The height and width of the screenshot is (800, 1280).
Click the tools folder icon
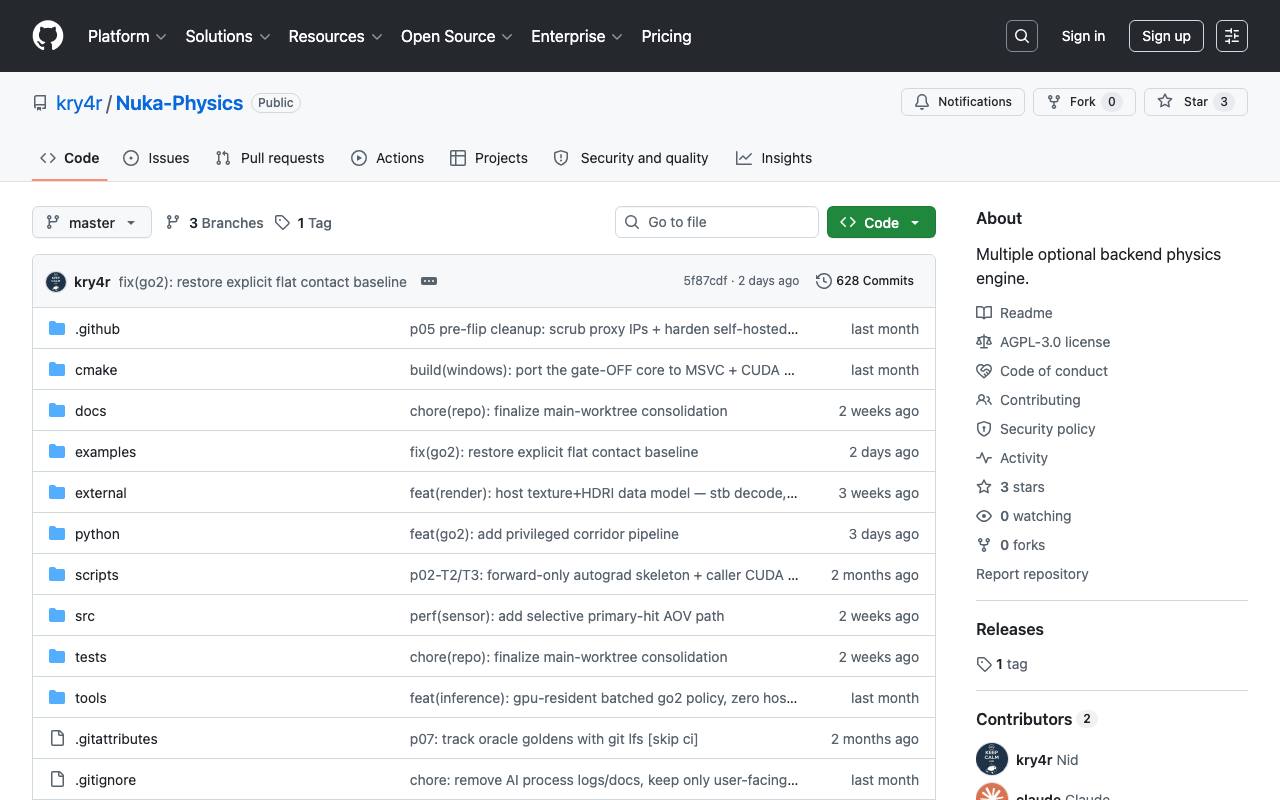pos(57,697)
